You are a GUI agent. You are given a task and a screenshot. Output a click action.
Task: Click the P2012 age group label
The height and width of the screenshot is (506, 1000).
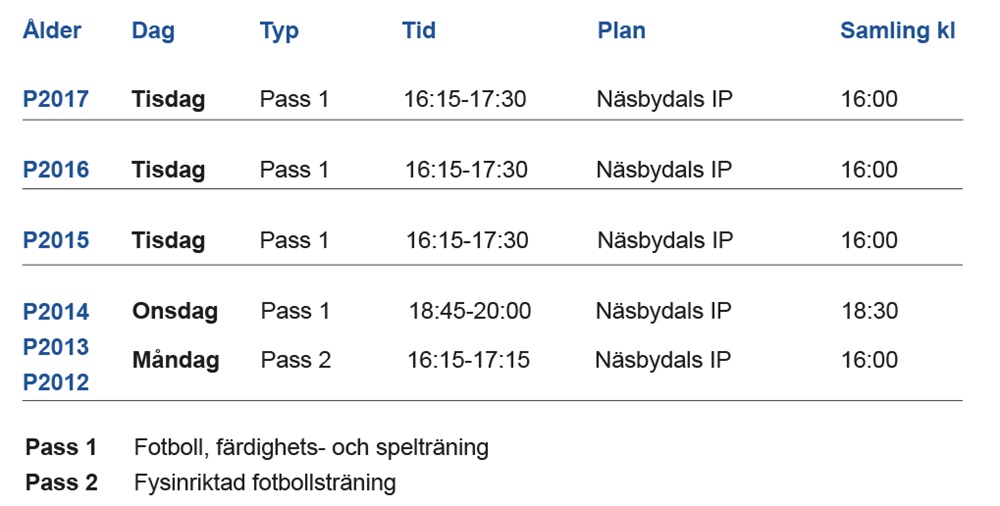tap(56, 382)
